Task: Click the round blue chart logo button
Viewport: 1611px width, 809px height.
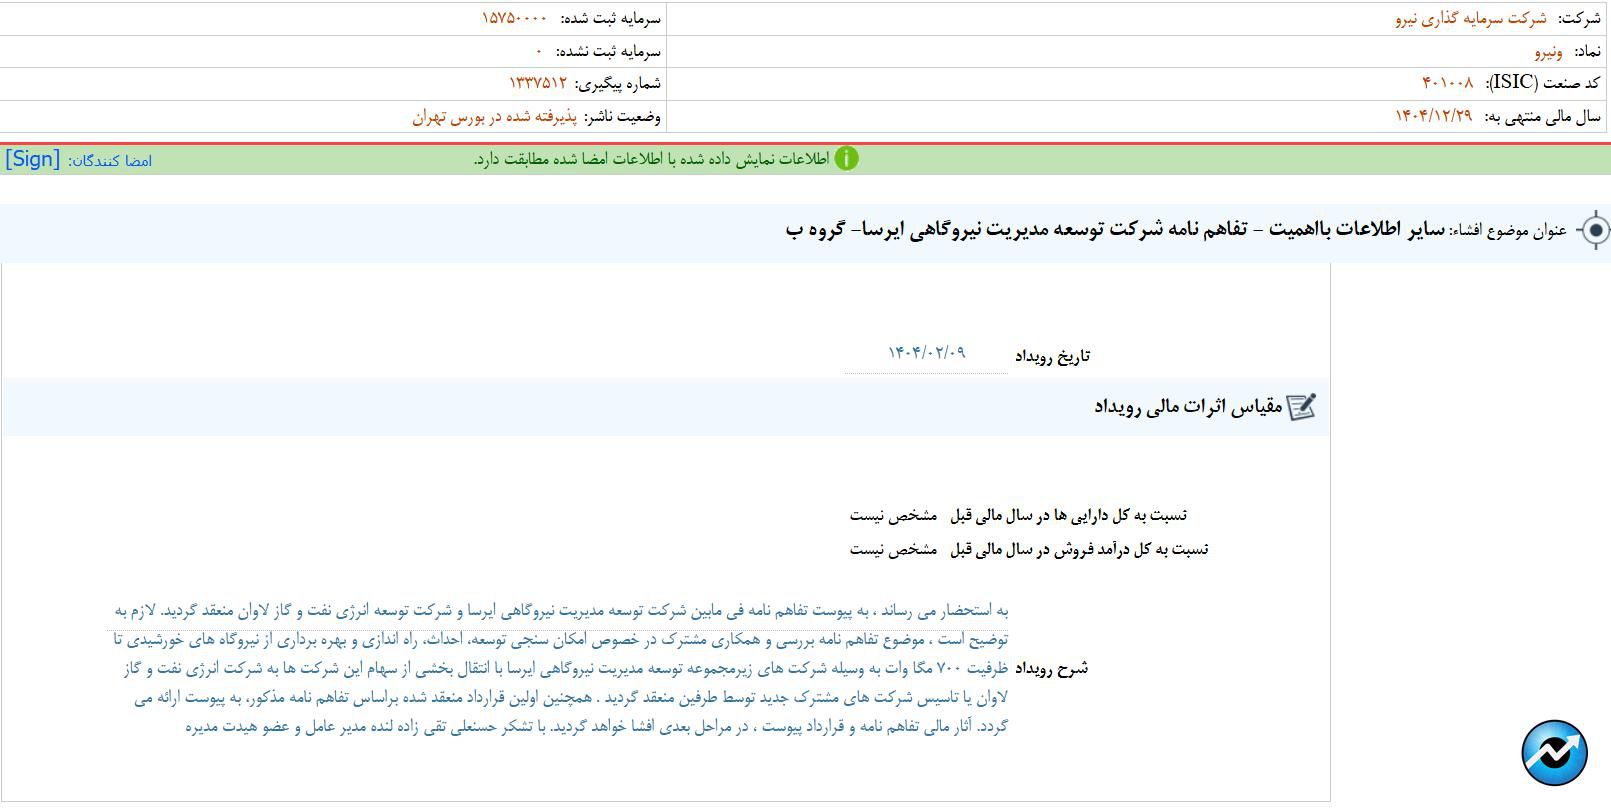Action: coord(1554,753)
